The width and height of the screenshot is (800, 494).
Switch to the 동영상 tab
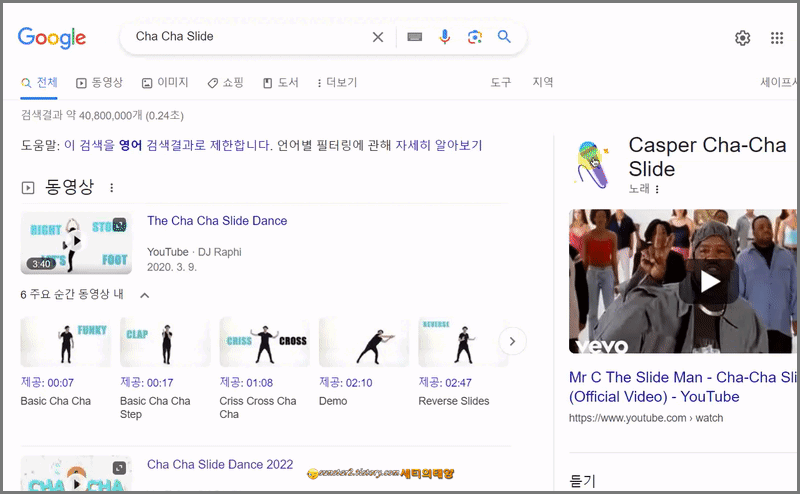(99, 83)
